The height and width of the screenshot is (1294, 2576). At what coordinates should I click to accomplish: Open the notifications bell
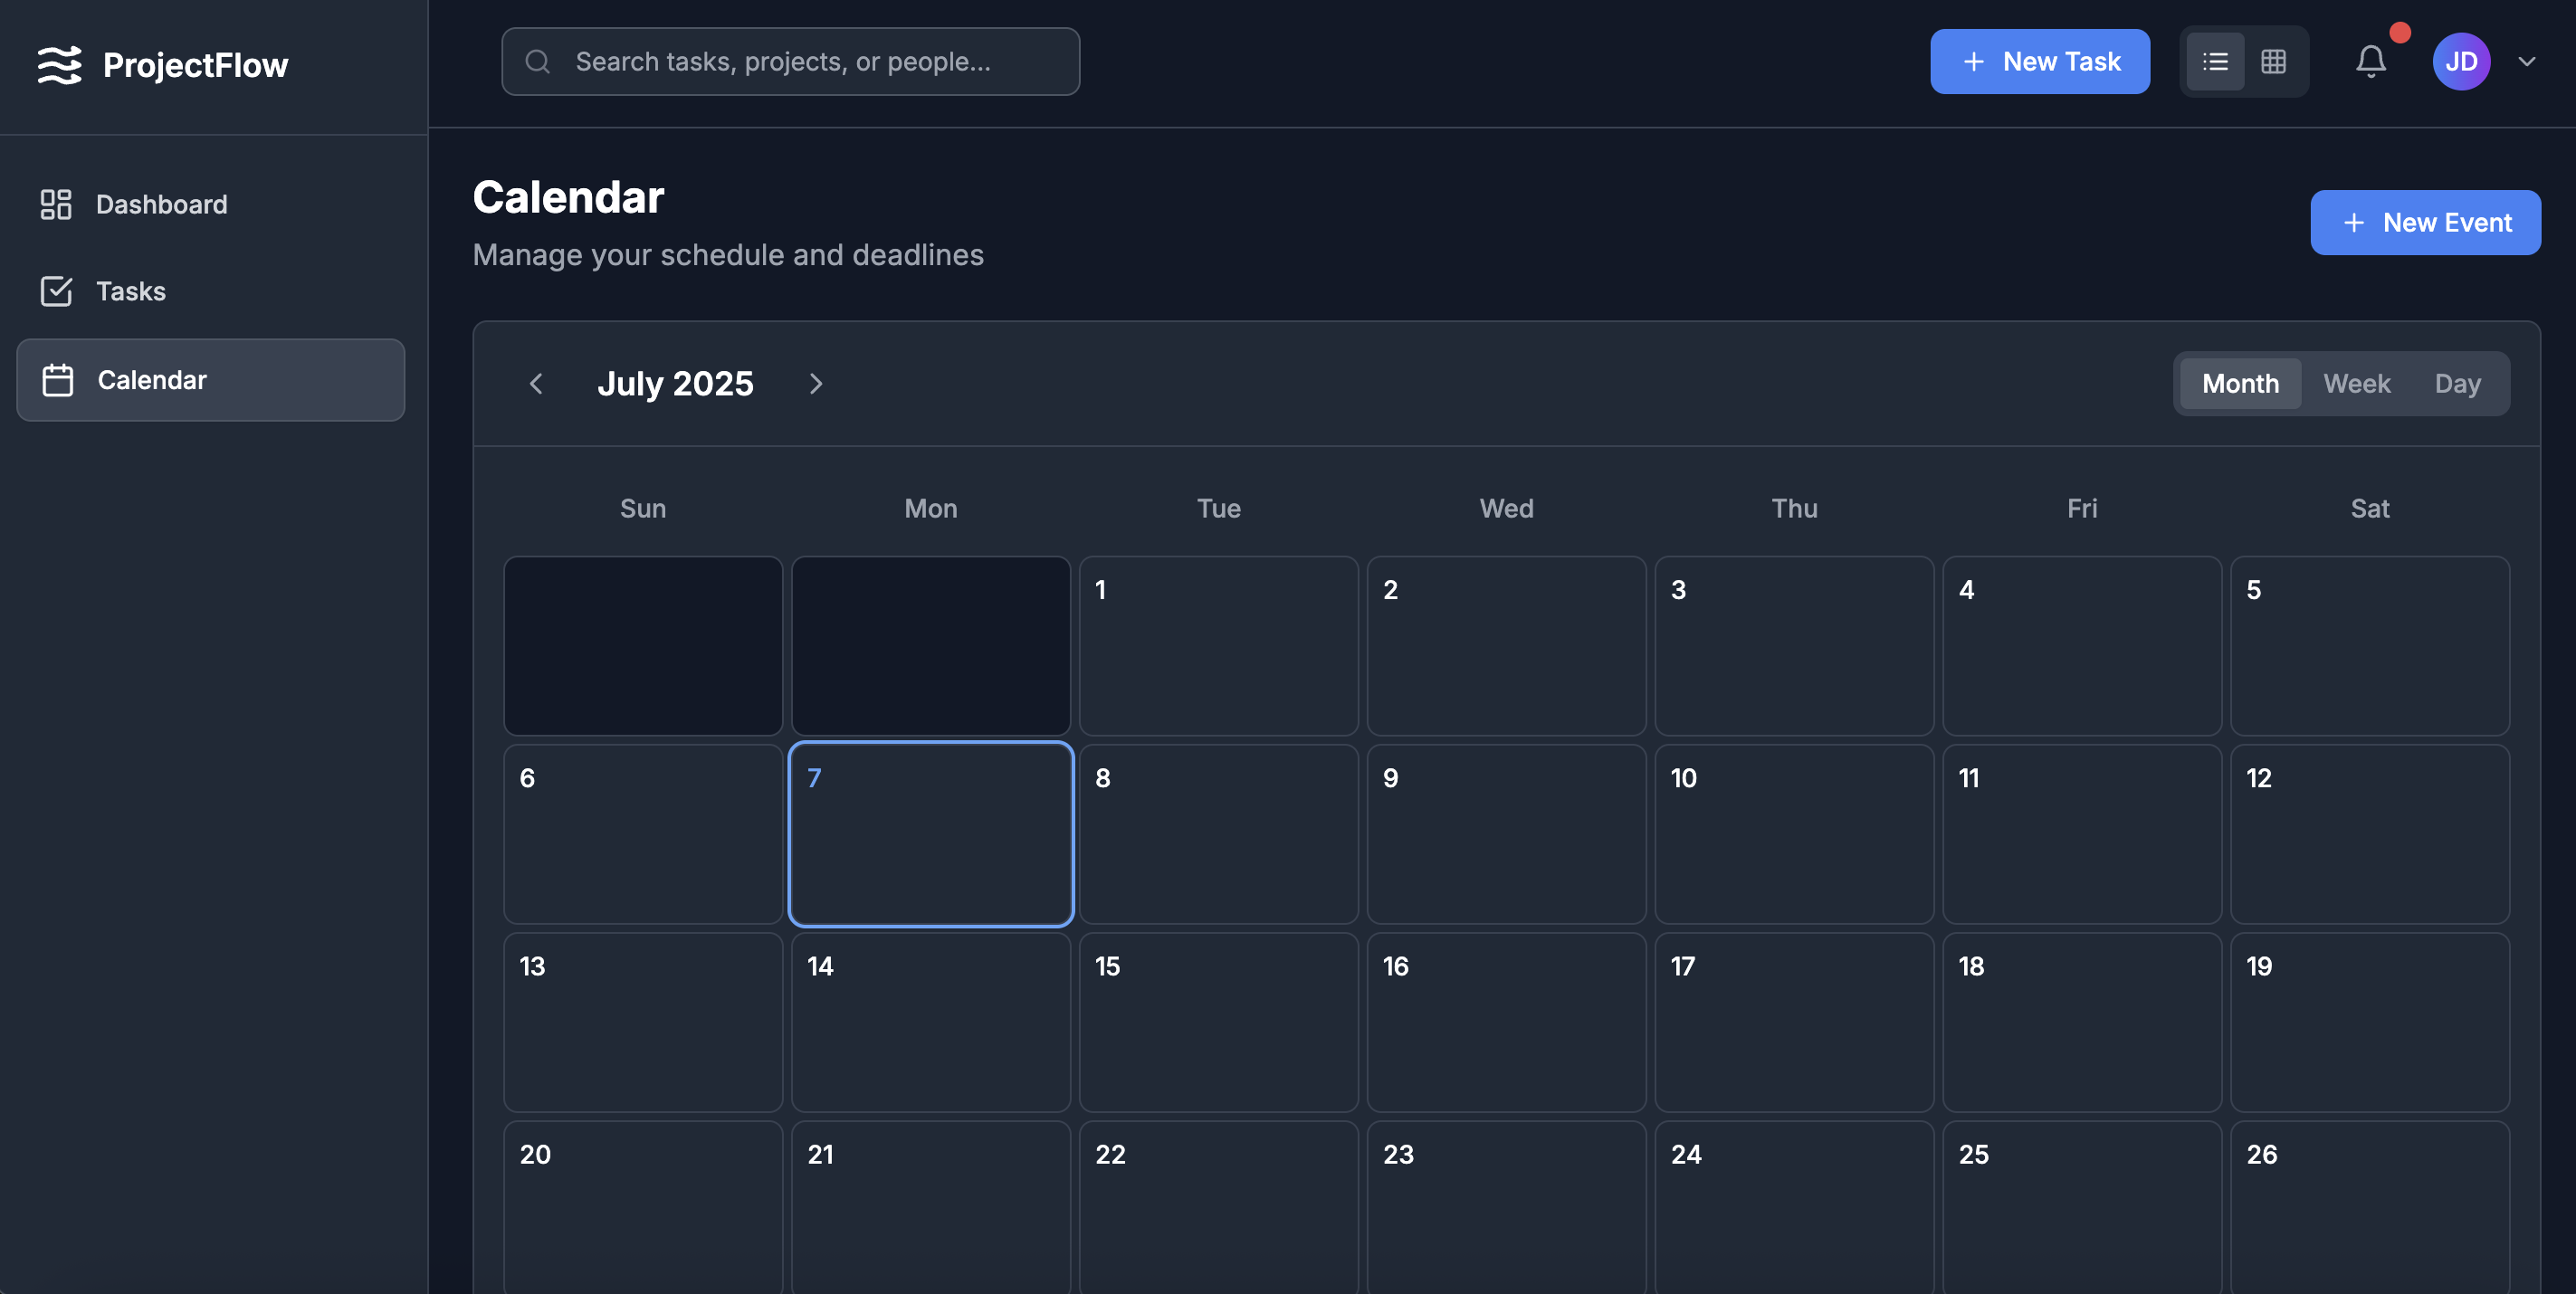(2370, 62)
